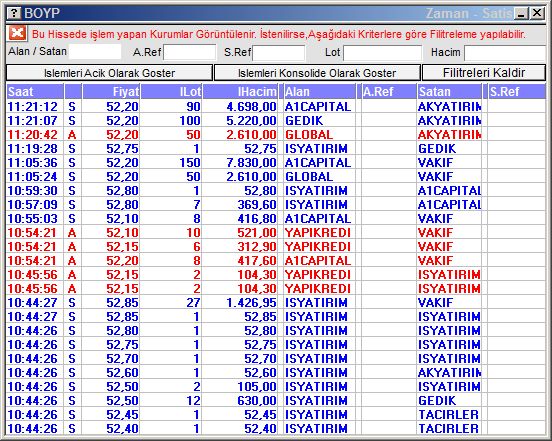Select the row with time 11:21:12
Image resolution: width=552 pixels, height=441 pixels.
coord(276,106)
